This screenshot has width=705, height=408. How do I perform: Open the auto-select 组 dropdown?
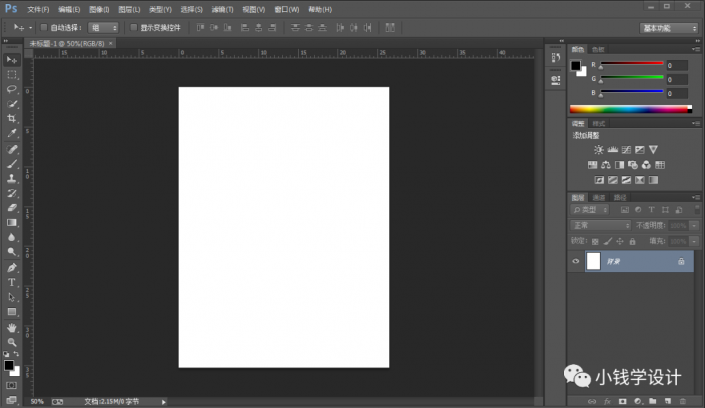point(102,27)
